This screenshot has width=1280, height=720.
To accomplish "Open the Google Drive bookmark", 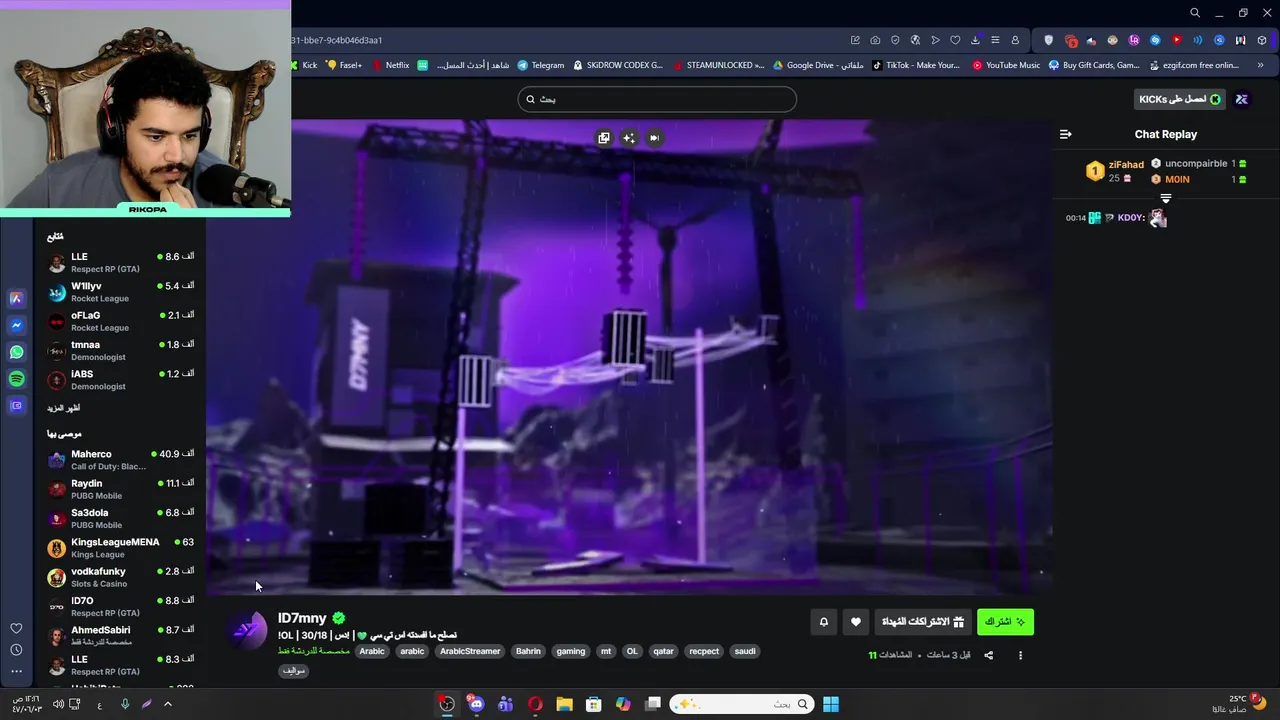I will [817, 65].
